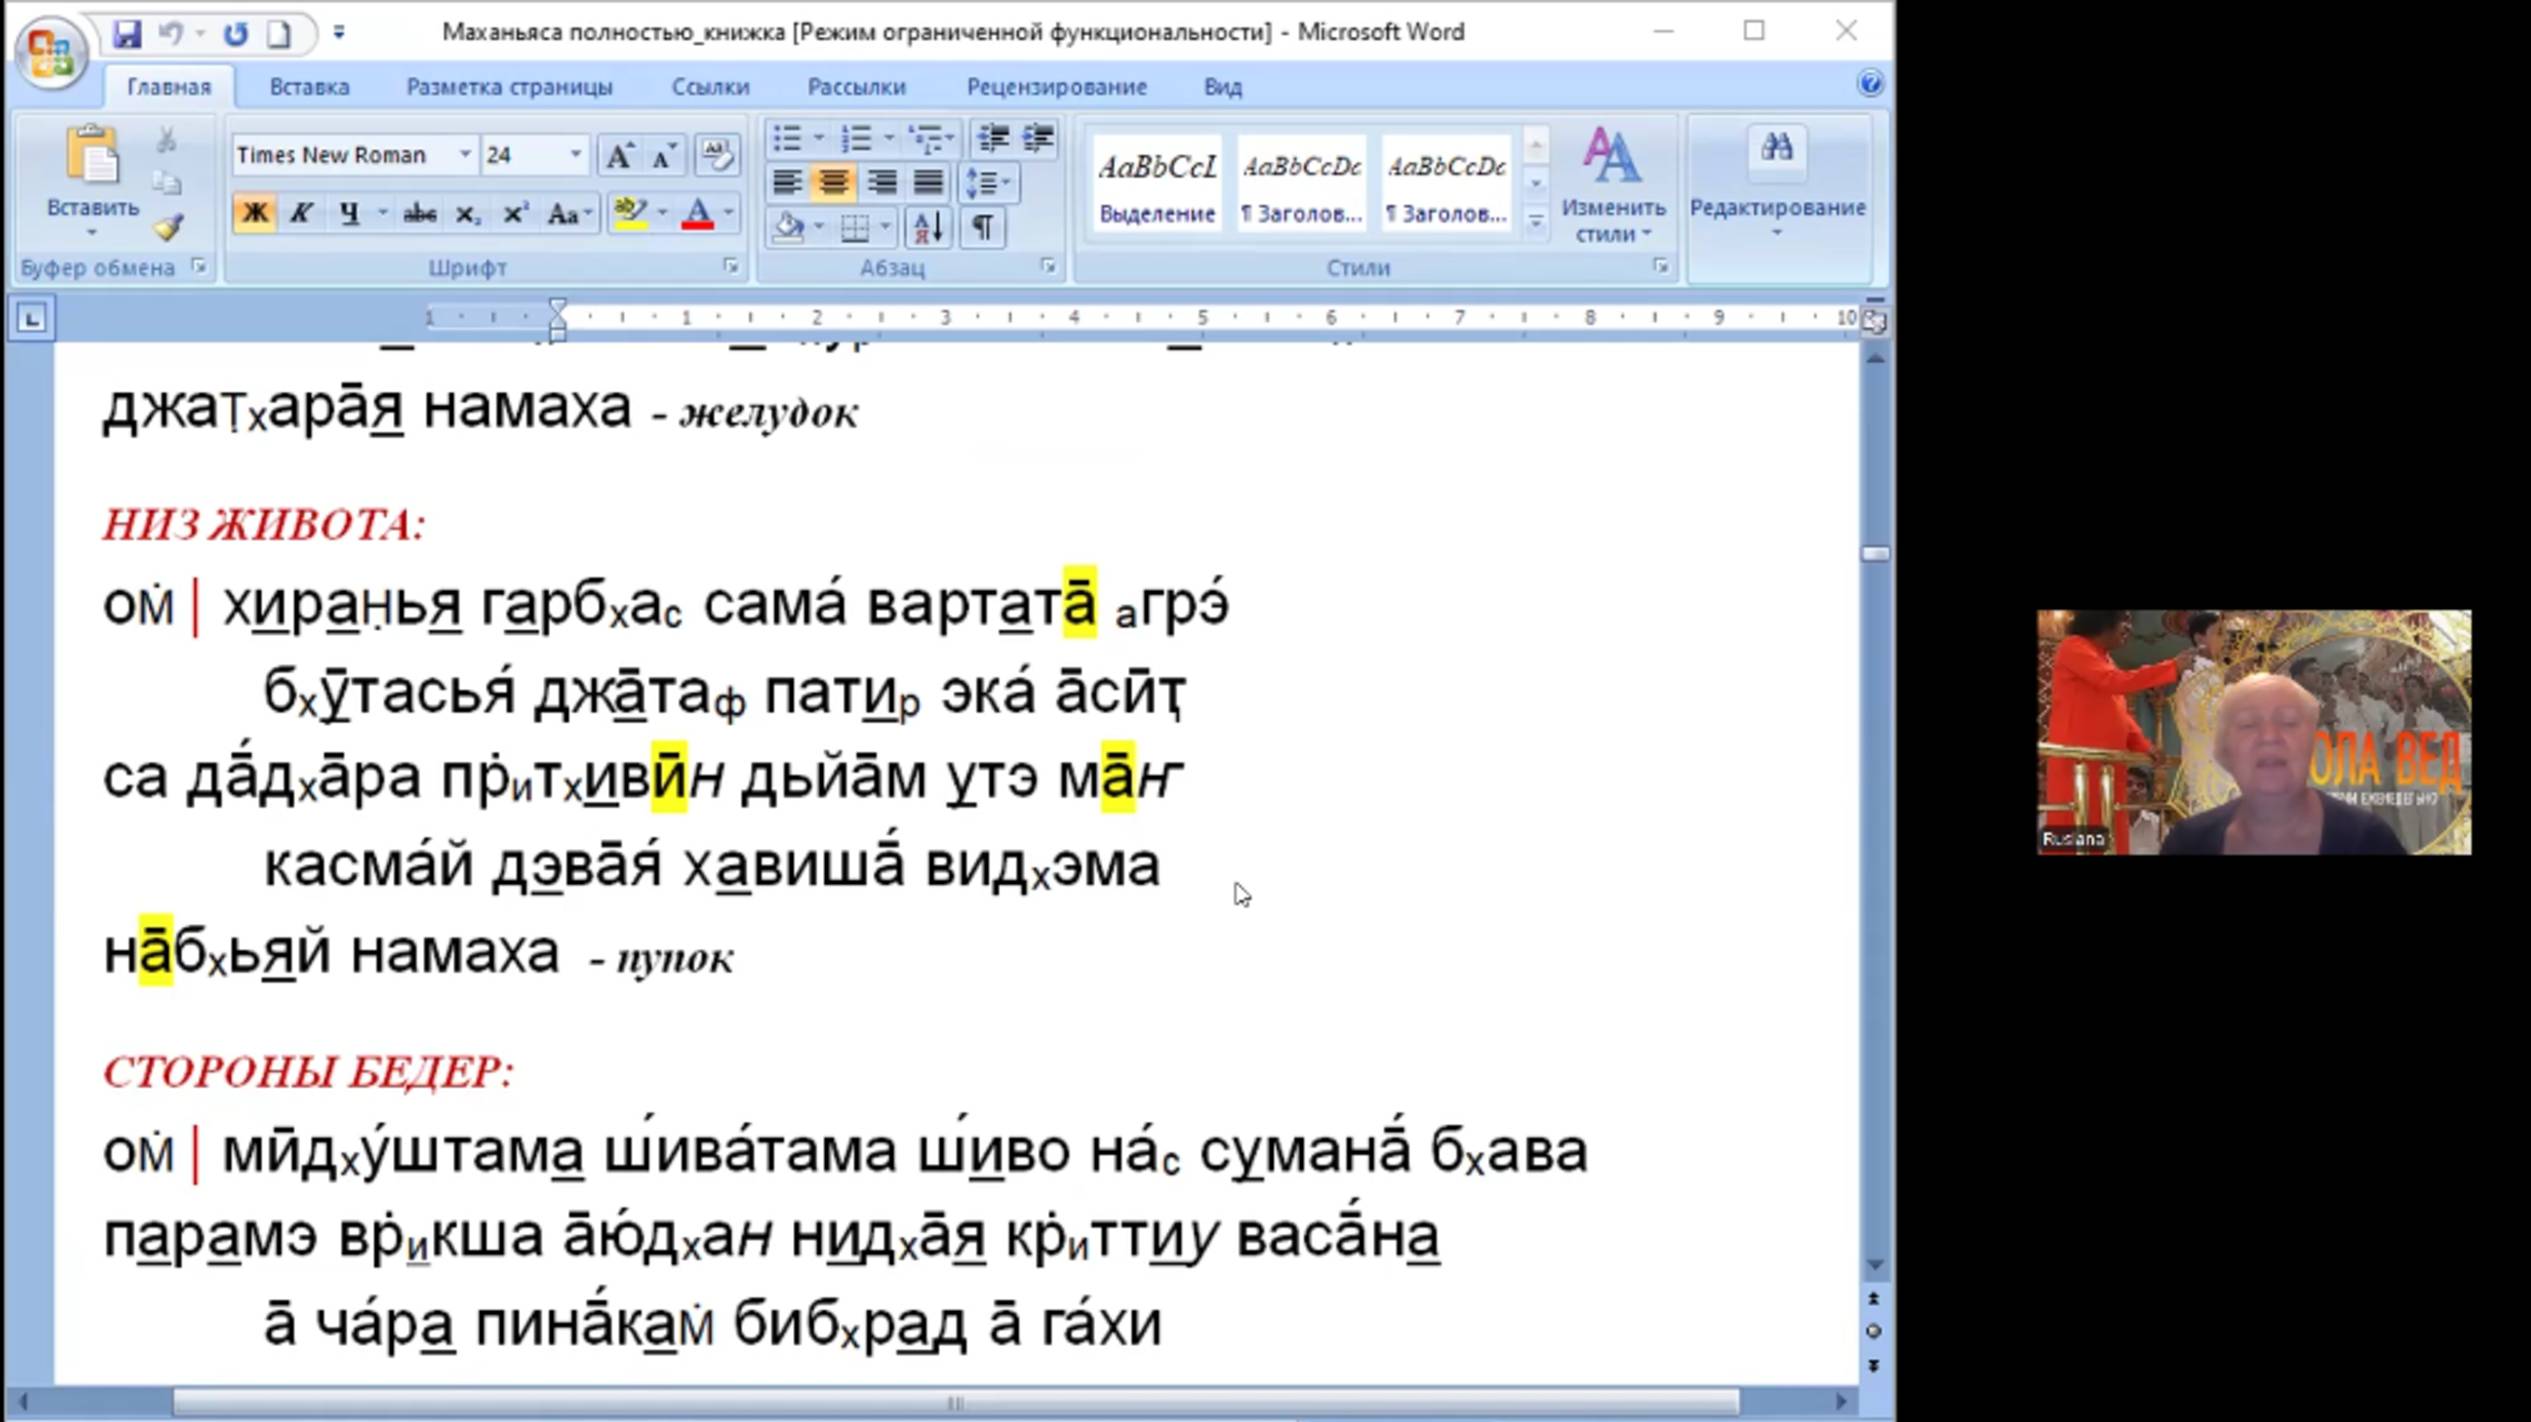The width and height of the screenshot is (2531, 1422).
Task: Apply yellow text highlight color
Action: pyautogui.click(x=630, y=213)
